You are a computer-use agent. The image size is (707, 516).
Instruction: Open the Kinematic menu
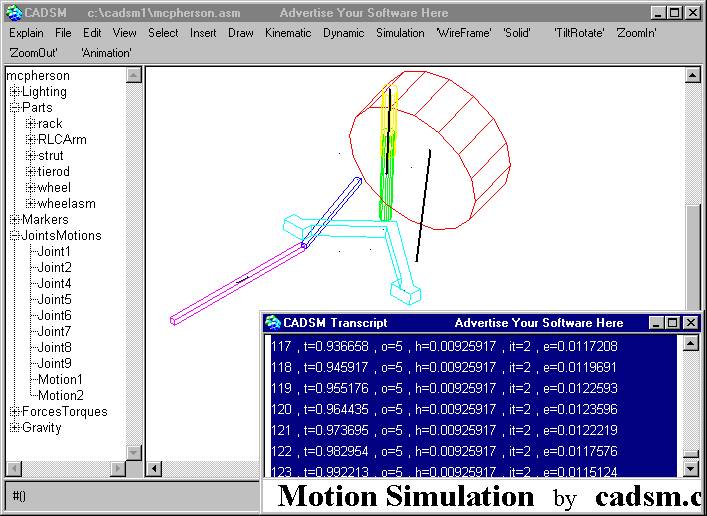288,33
